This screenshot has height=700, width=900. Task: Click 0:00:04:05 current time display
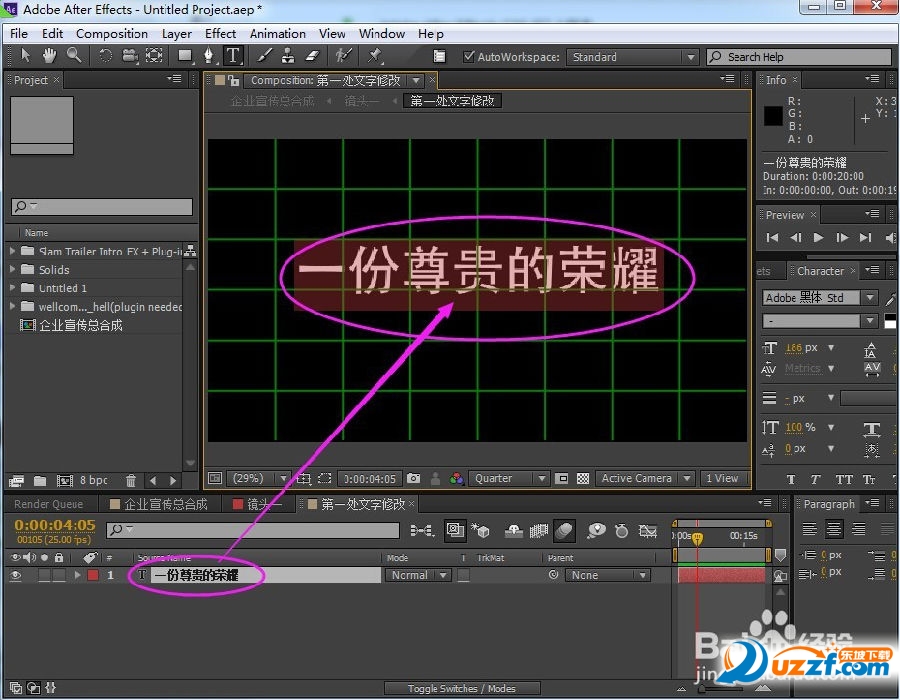(55, 525)
